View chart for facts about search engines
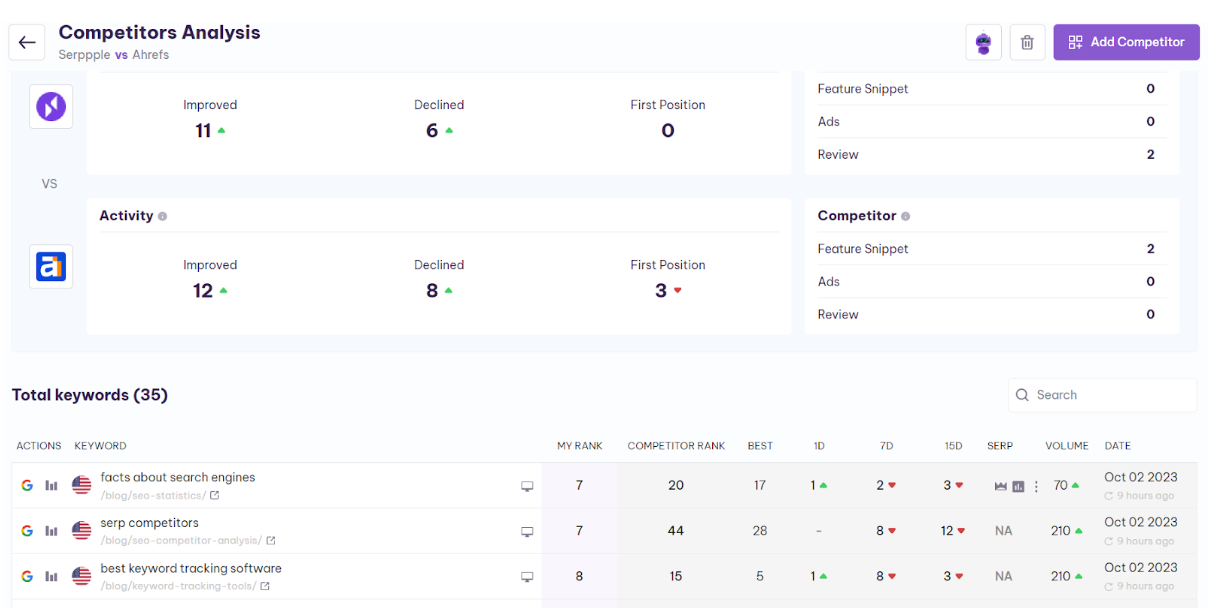This screenshot has width=1208, height=614. [51, 486]
